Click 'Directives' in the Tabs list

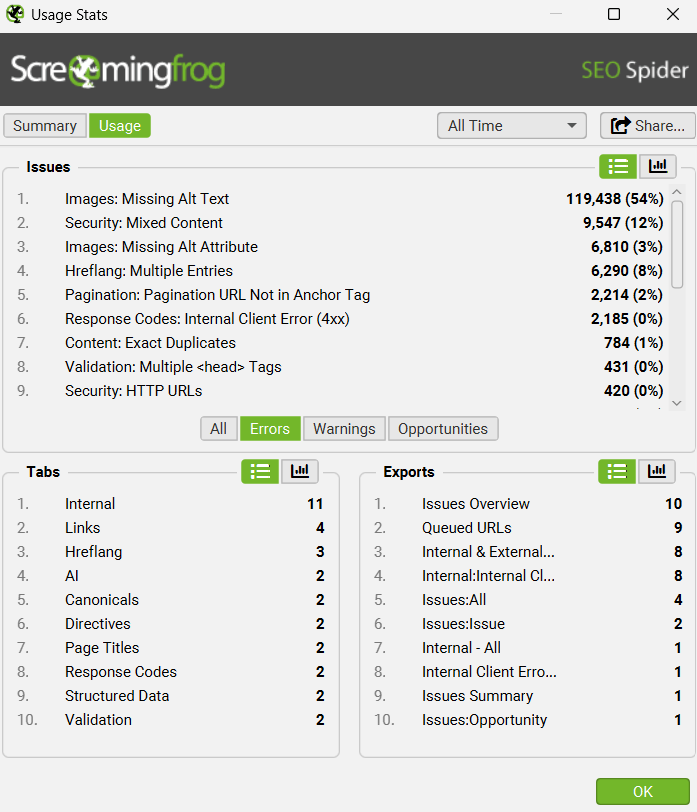[98, 624]
